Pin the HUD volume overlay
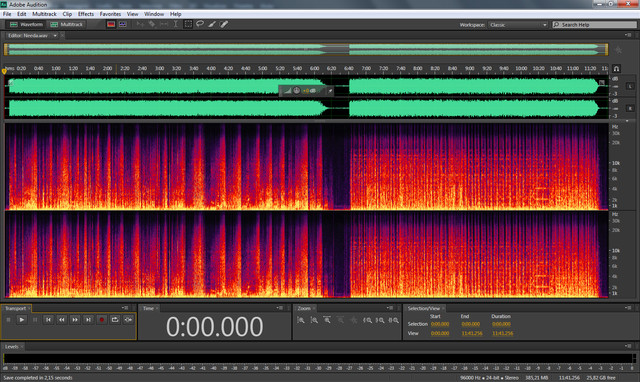Image resolution: width=640 pixels, height=382 pixels. click(330, 91)
